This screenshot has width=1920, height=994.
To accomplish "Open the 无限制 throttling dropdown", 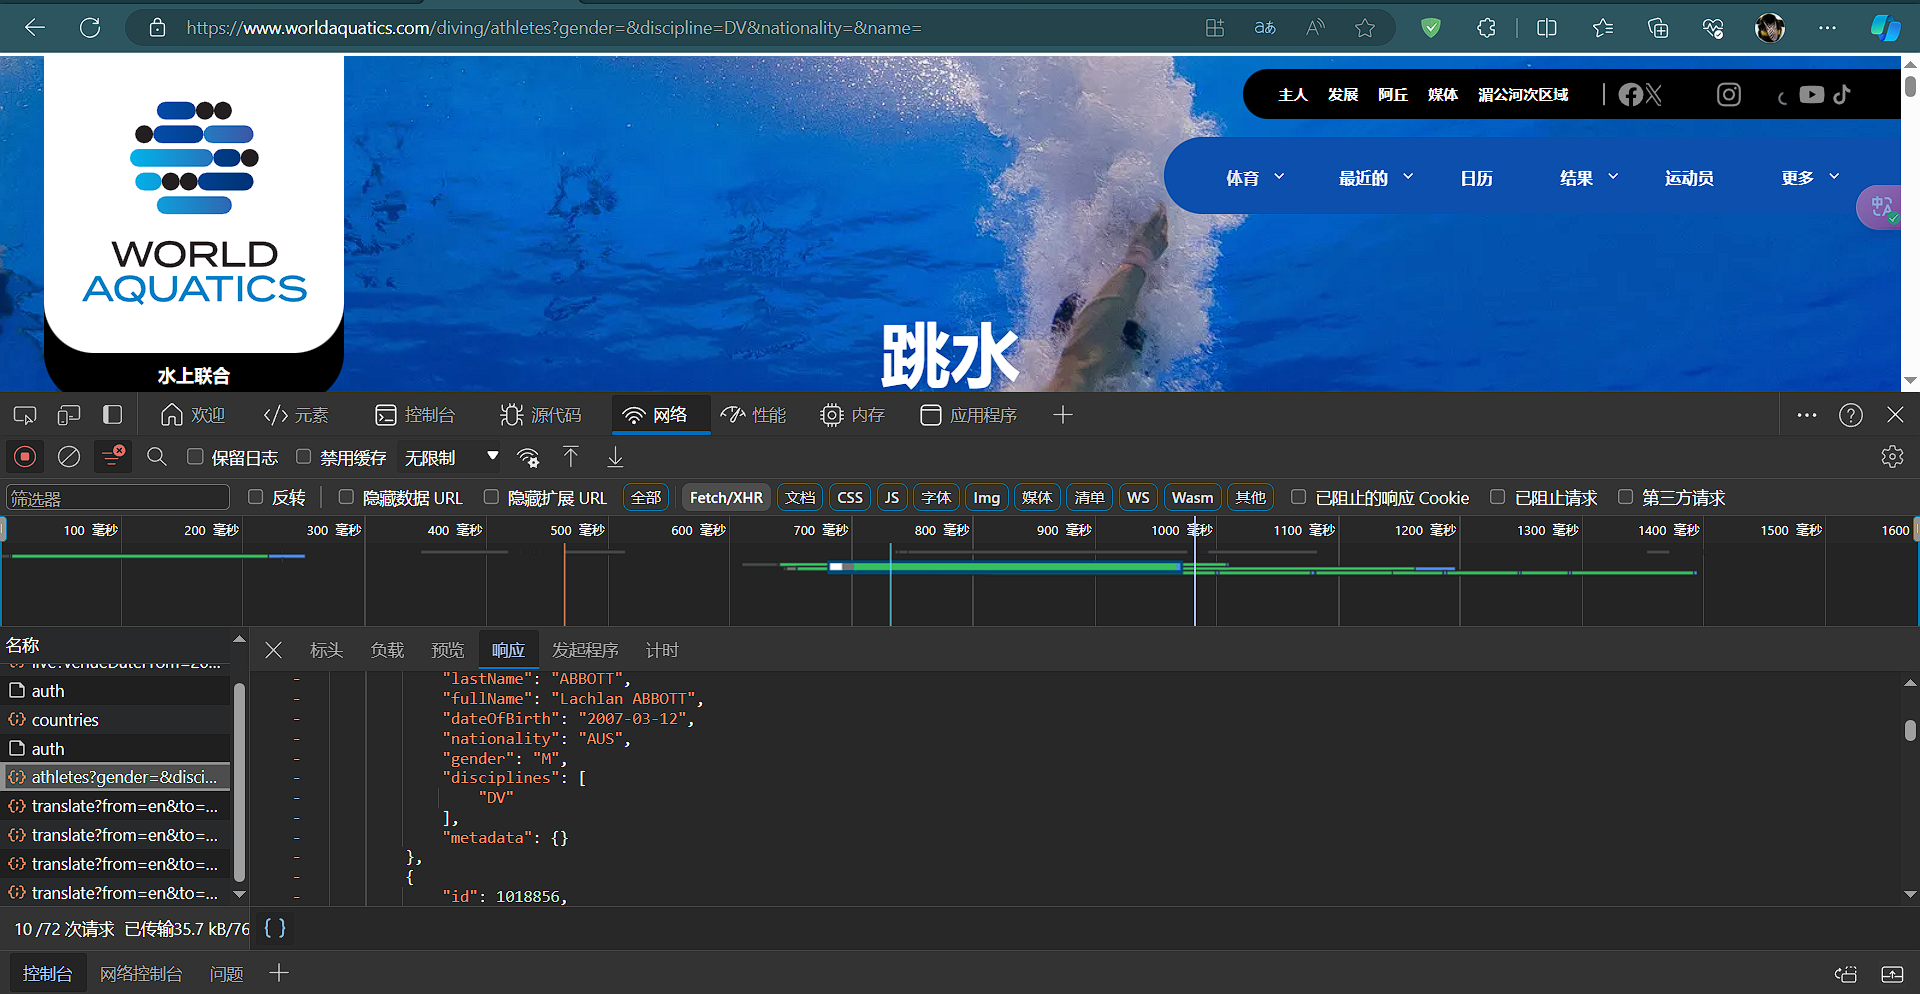I will click(x=450, y=457).
